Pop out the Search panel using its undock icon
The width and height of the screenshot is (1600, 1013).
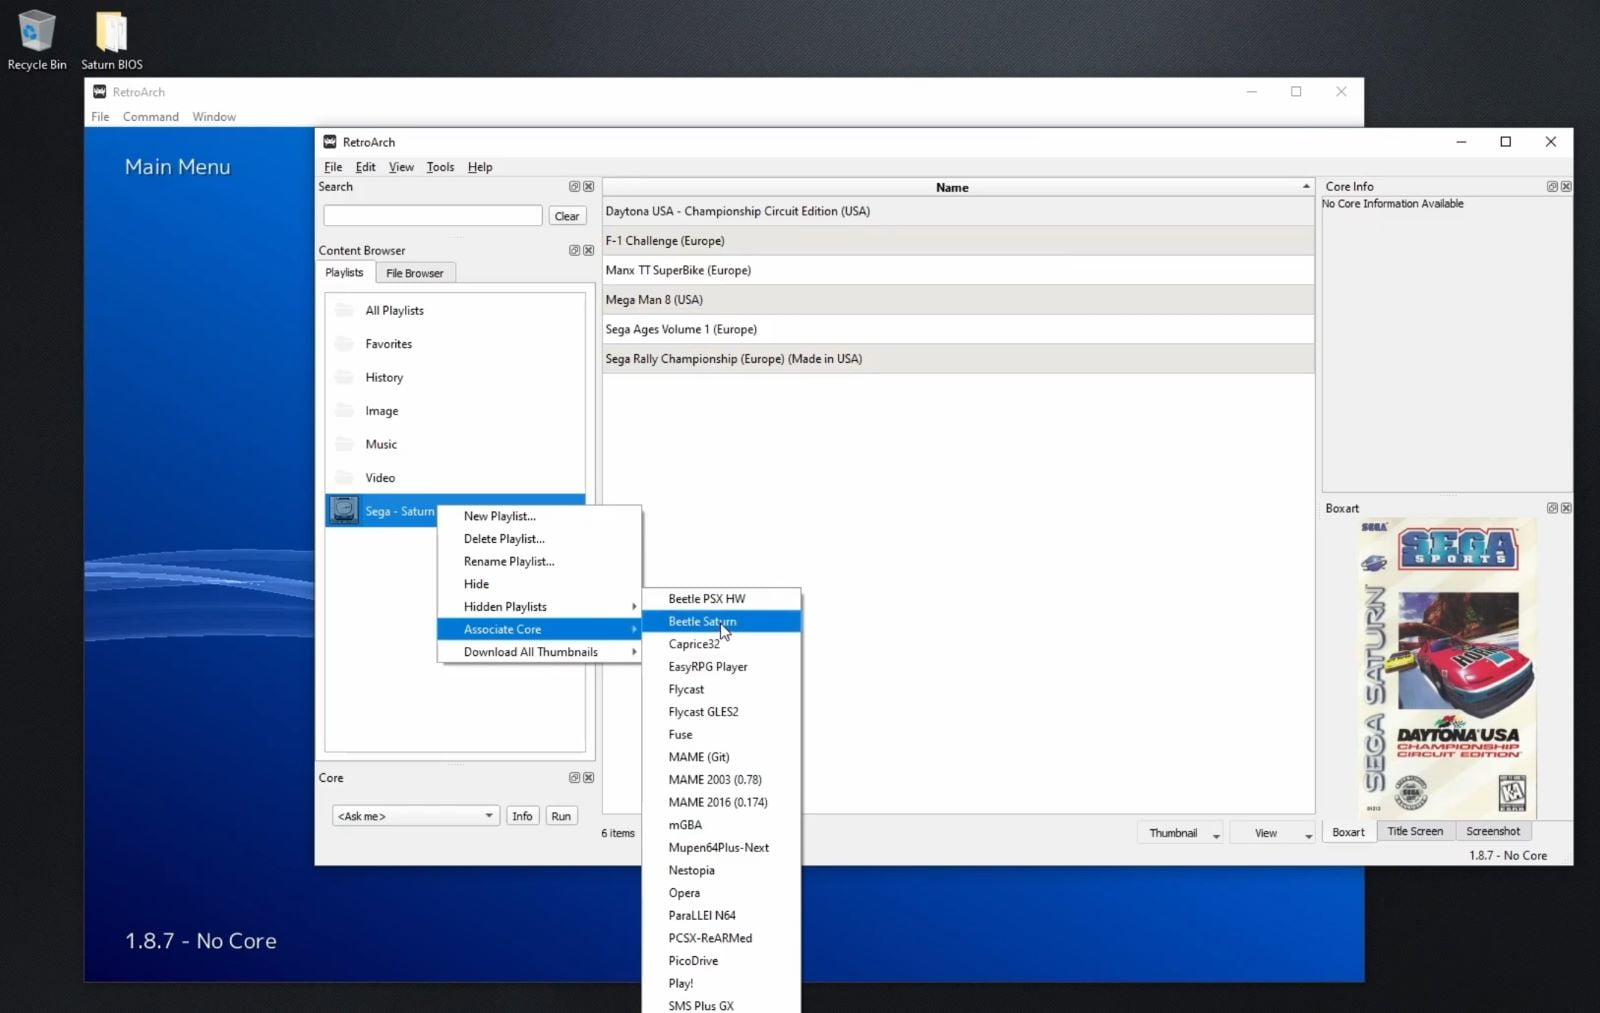[575, 186]
